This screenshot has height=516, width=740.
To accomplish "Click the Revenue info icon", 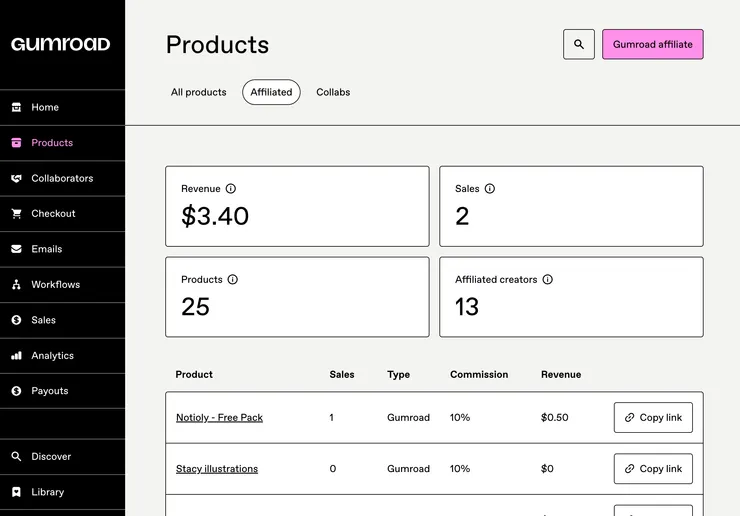I will pyautogui.click(x=231, y=189).
